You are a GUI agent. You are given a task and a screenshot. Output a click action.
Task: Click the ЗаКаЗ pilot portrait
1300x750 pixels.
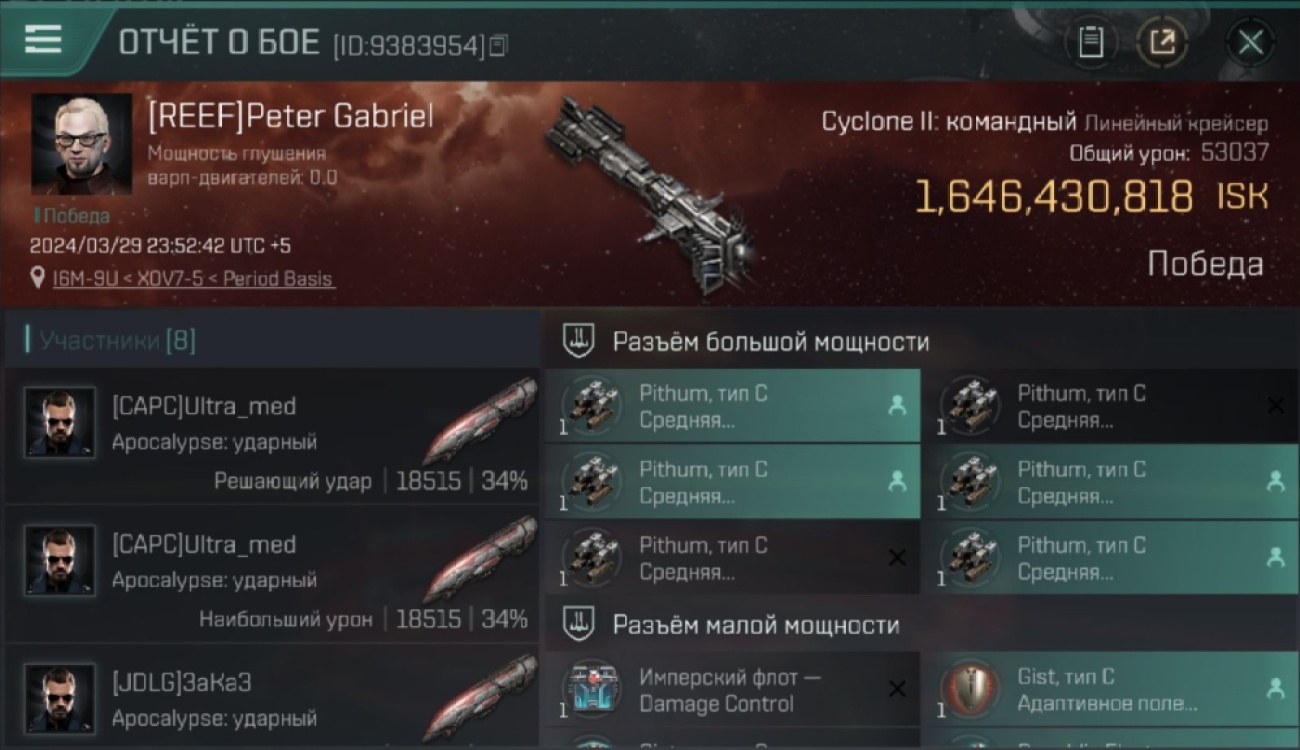60,698
